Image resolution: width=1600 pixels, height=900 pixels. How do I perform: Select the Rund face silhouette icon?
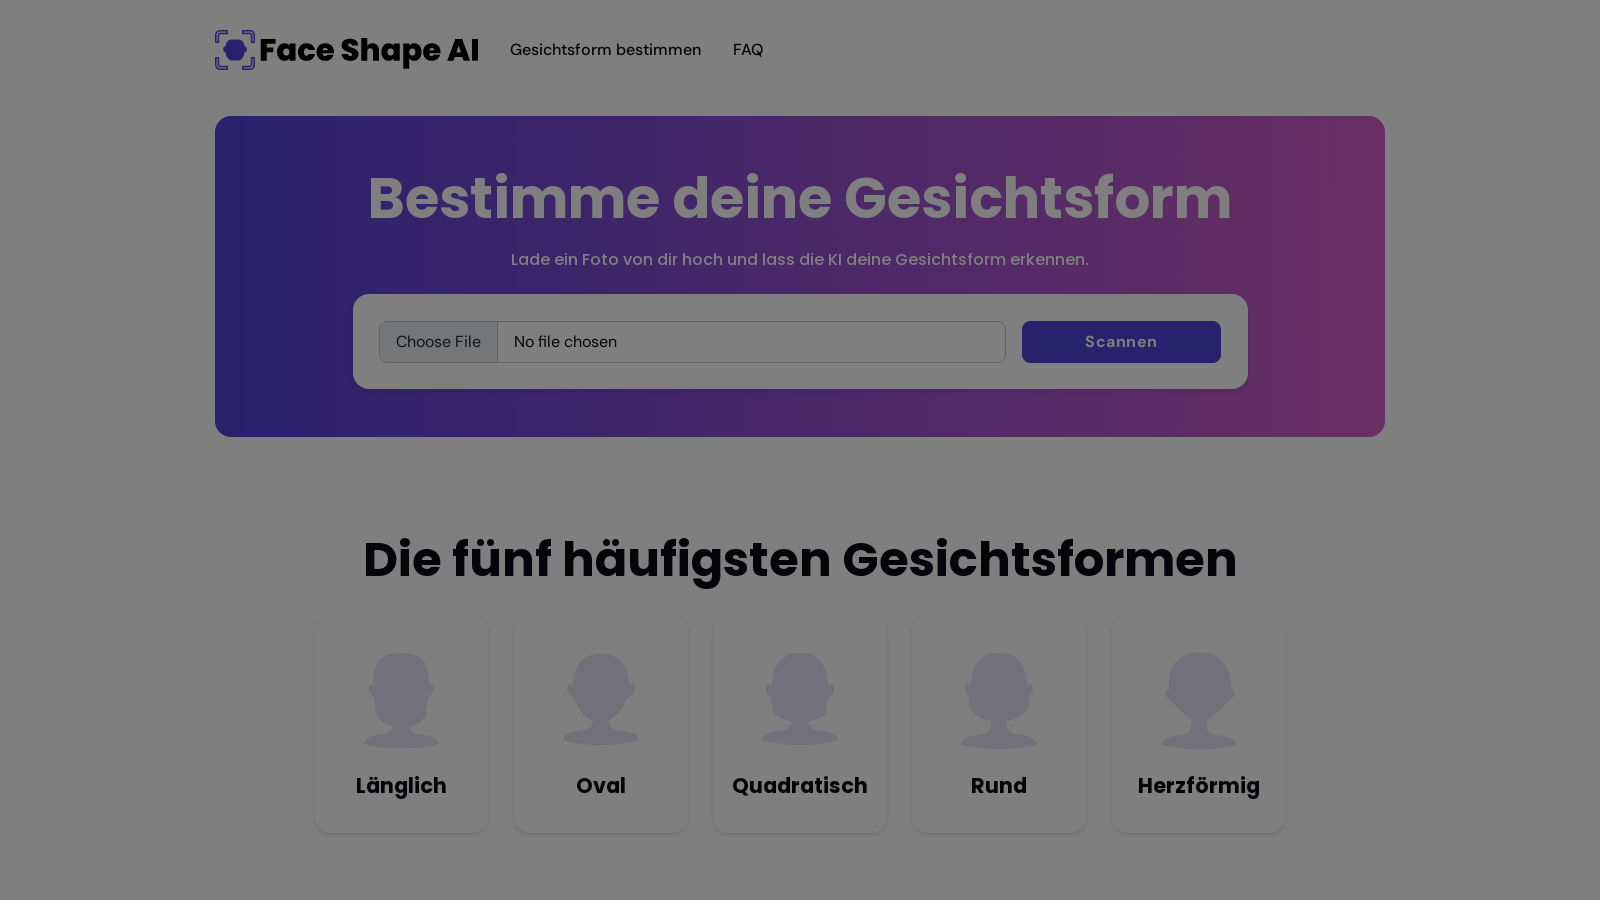(999, 700)
